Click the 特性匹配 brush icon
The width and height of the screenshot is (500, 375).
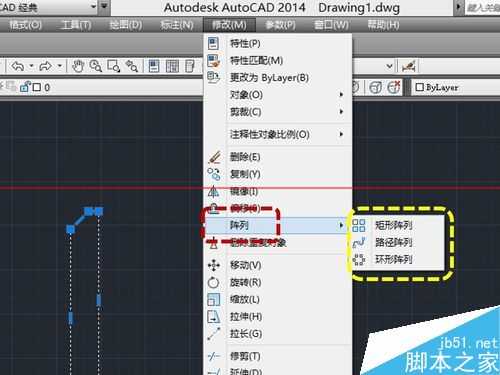pos(213,60)
